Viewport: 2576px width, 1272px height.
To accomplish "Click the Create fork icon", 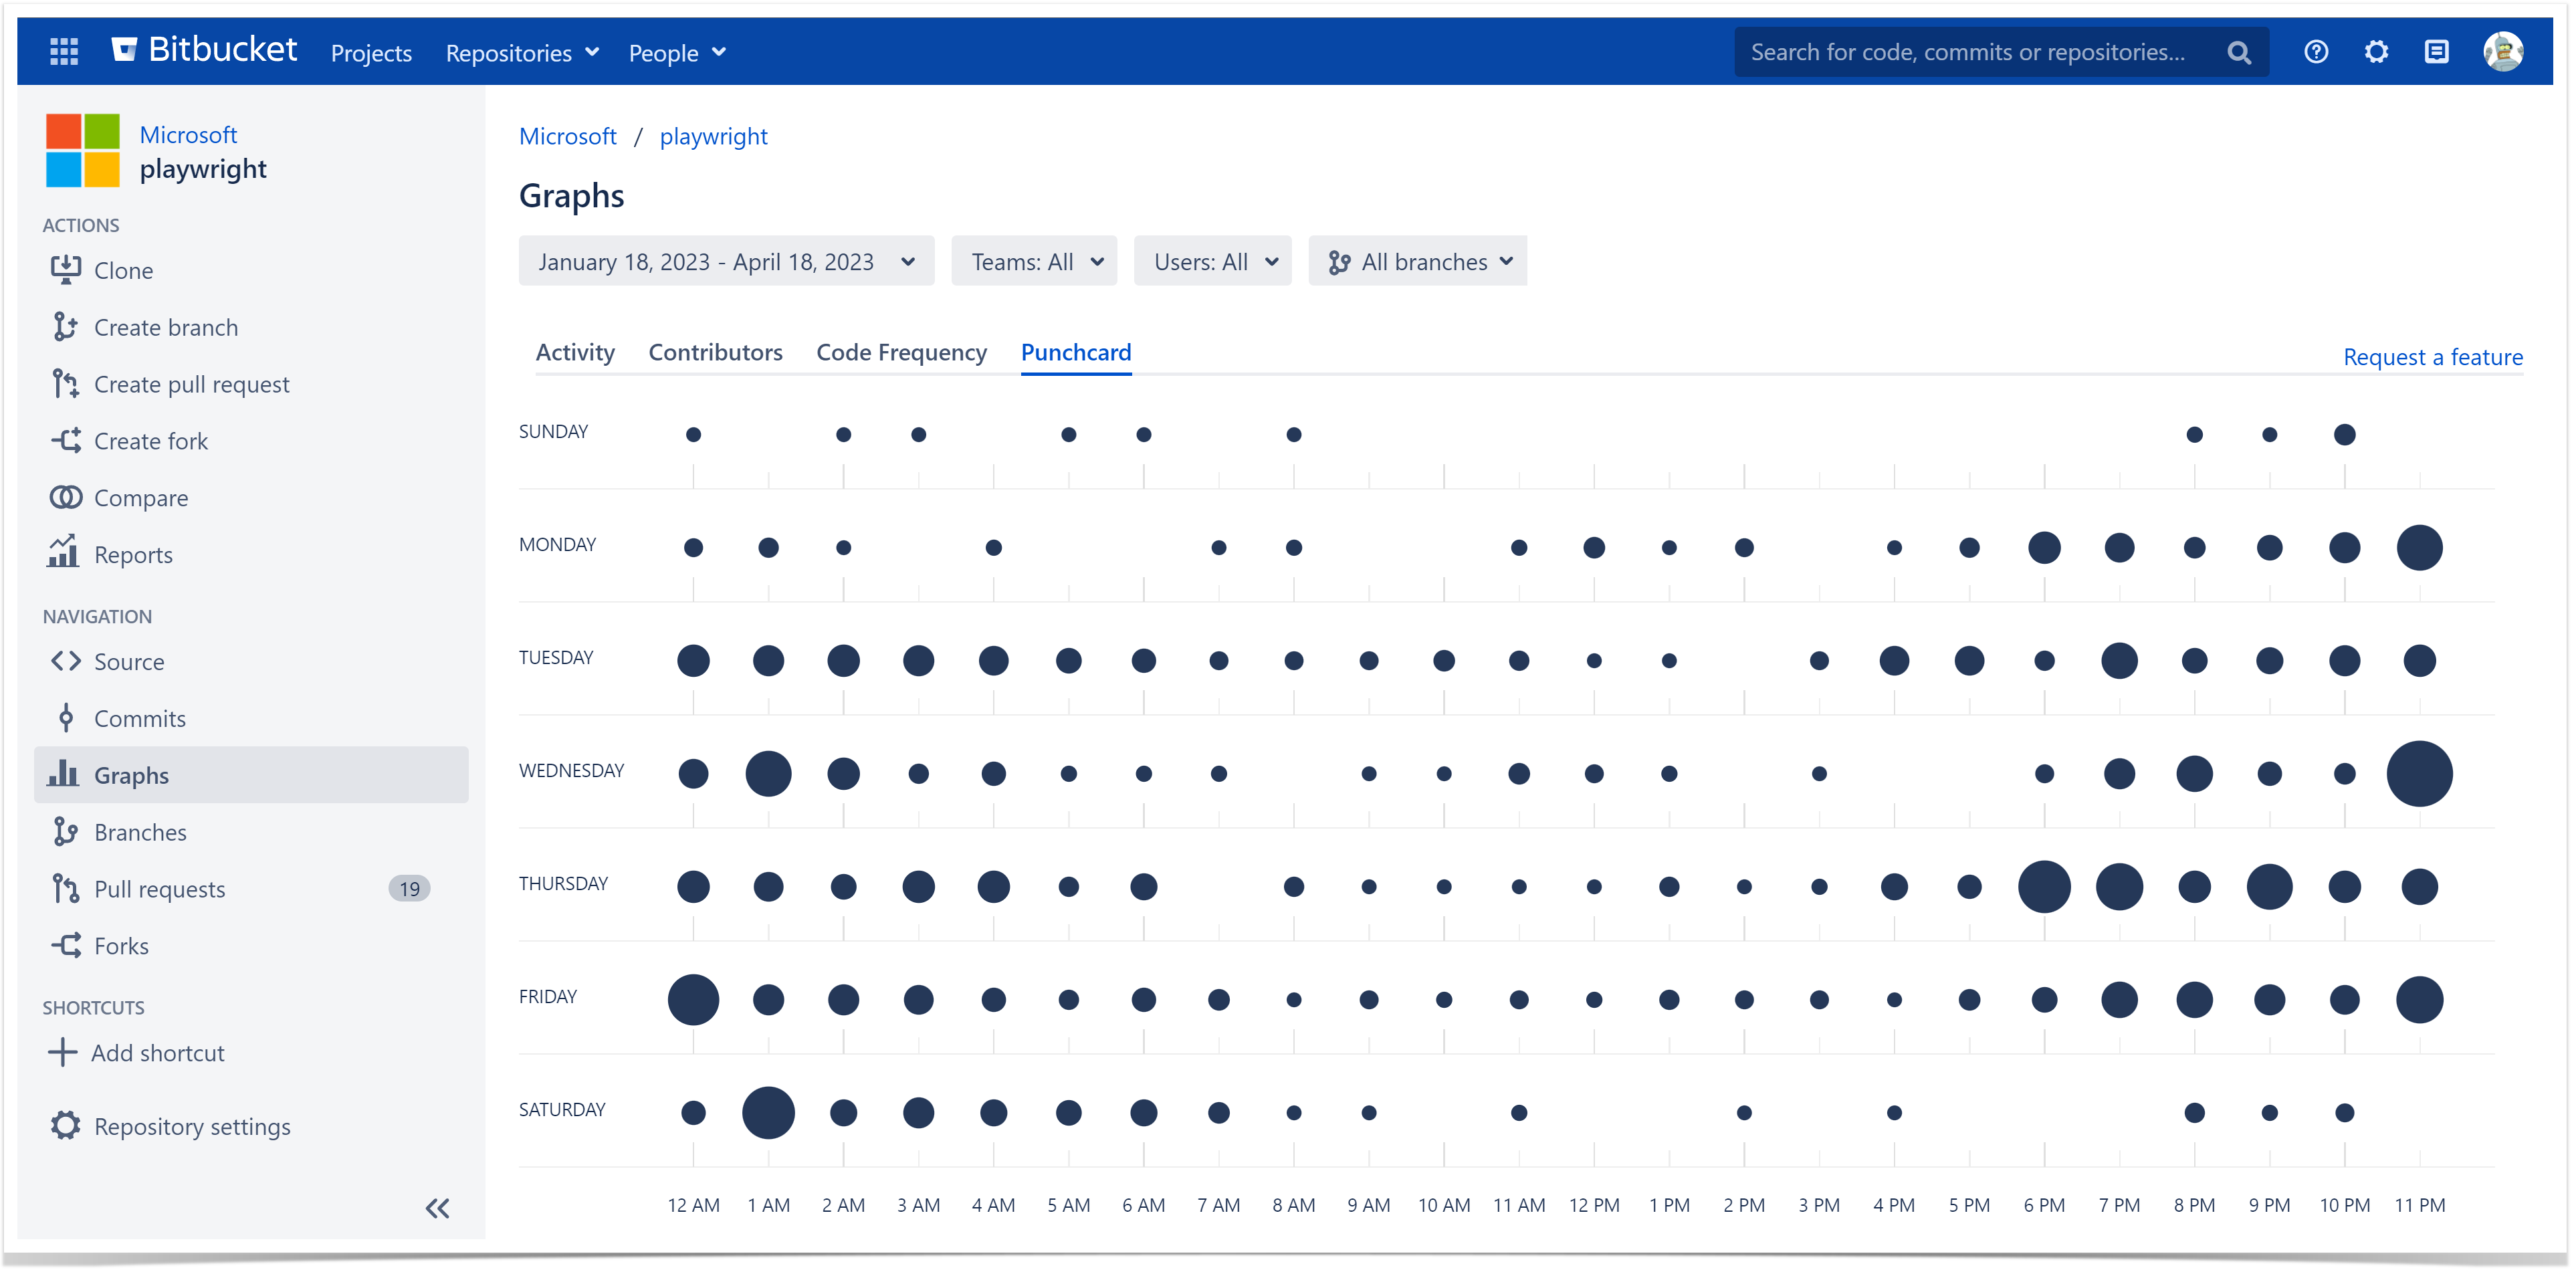I will (x=66, y=441).
